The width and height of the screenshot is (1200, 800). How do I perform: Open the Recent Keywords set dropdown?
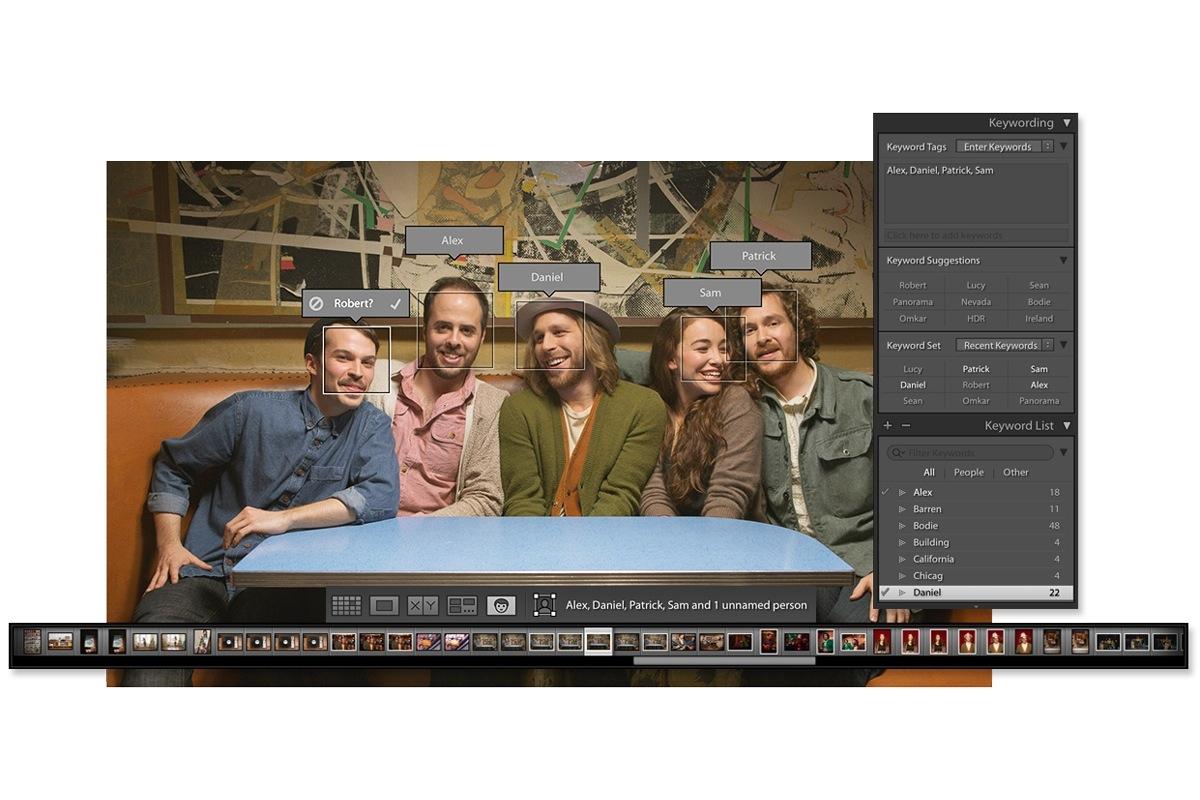point(1004,345)
